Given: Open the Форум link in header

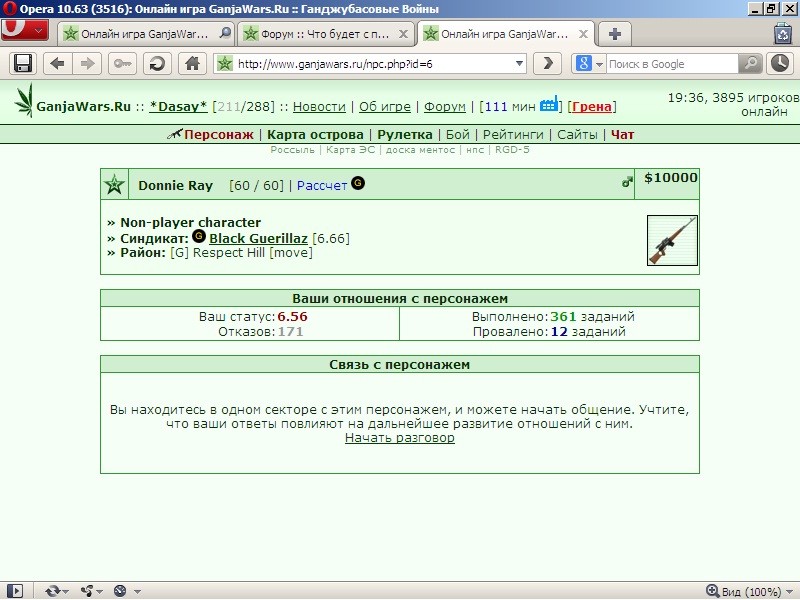Looking at the screenshot, I should click(x=445, y=107).
